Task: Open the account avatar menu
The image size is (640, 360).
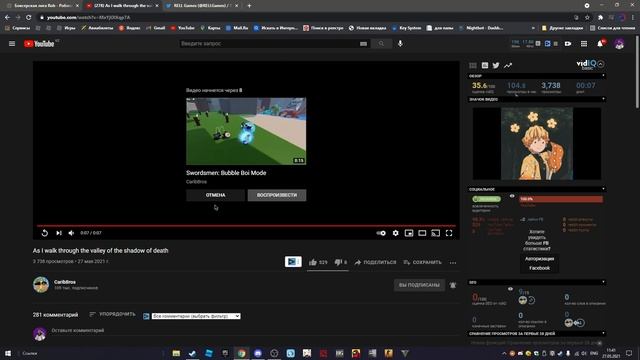Action: (619, 44)
